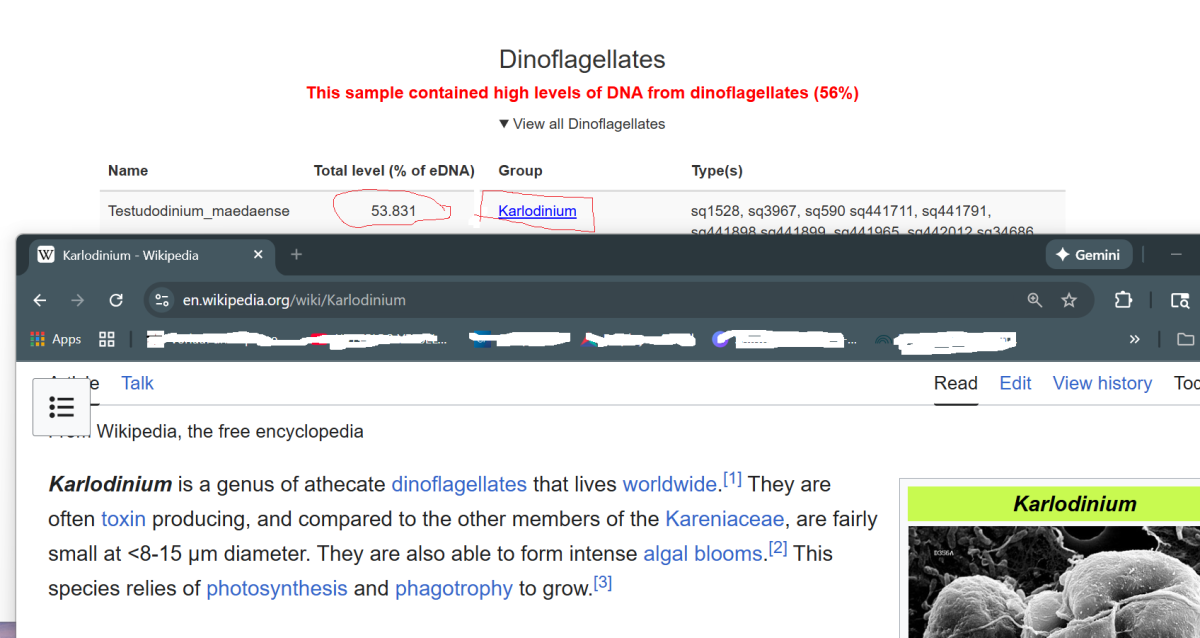Click the forward navigation arrow in Chrome
Viewport: 1200px width, 638px height.
pyautogui.click(x=78, y=300)
